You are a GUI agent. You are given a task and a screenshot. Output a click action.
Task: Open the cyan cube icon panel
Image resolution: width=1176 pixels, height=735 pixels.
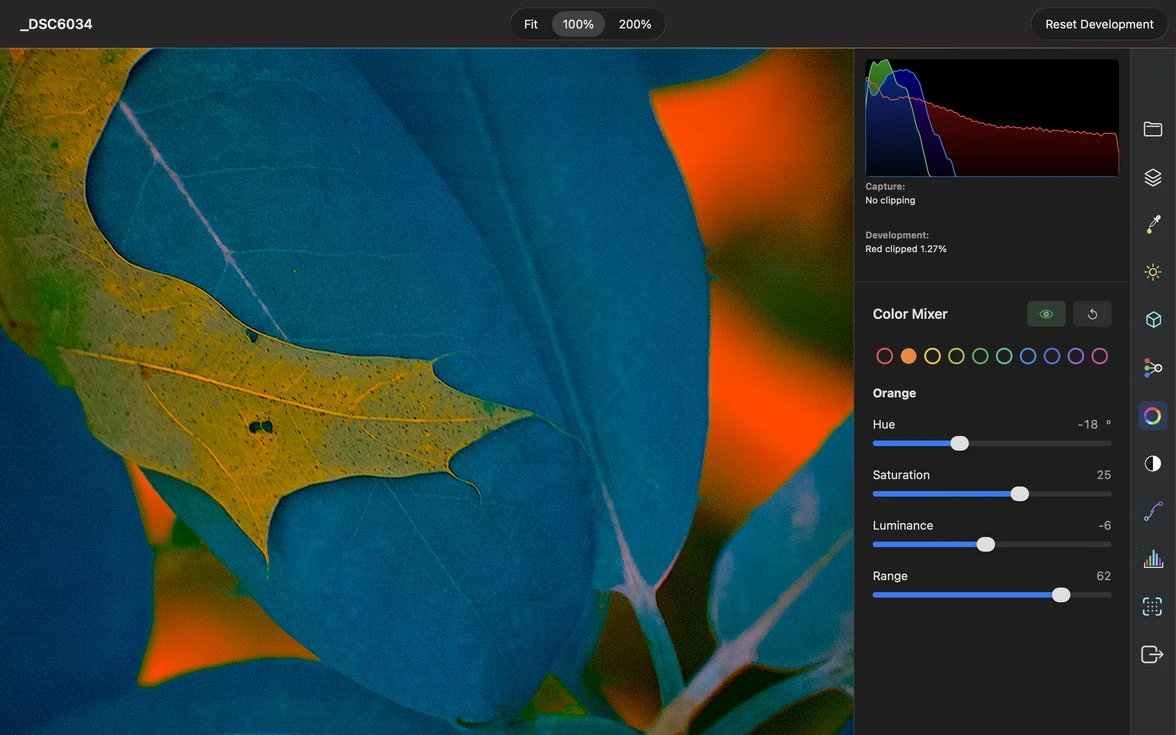1153,320
